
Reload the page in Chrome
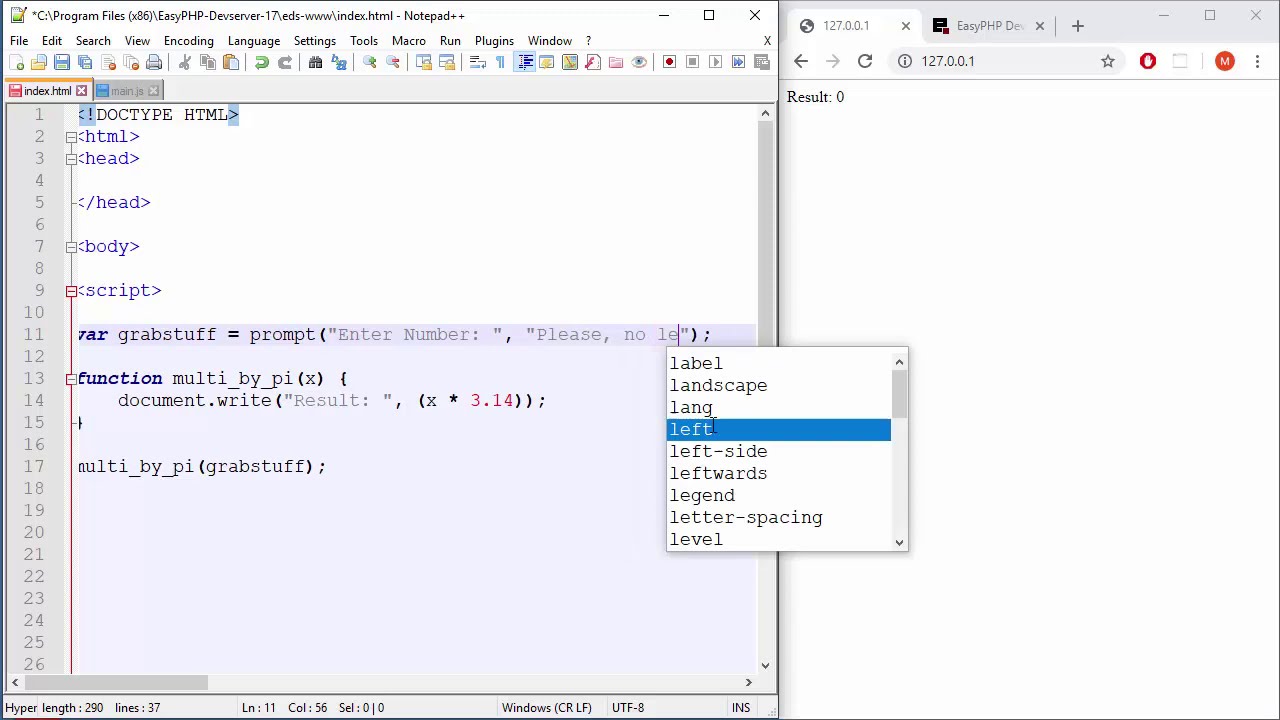pyautogui.click(x=865, y=61)
